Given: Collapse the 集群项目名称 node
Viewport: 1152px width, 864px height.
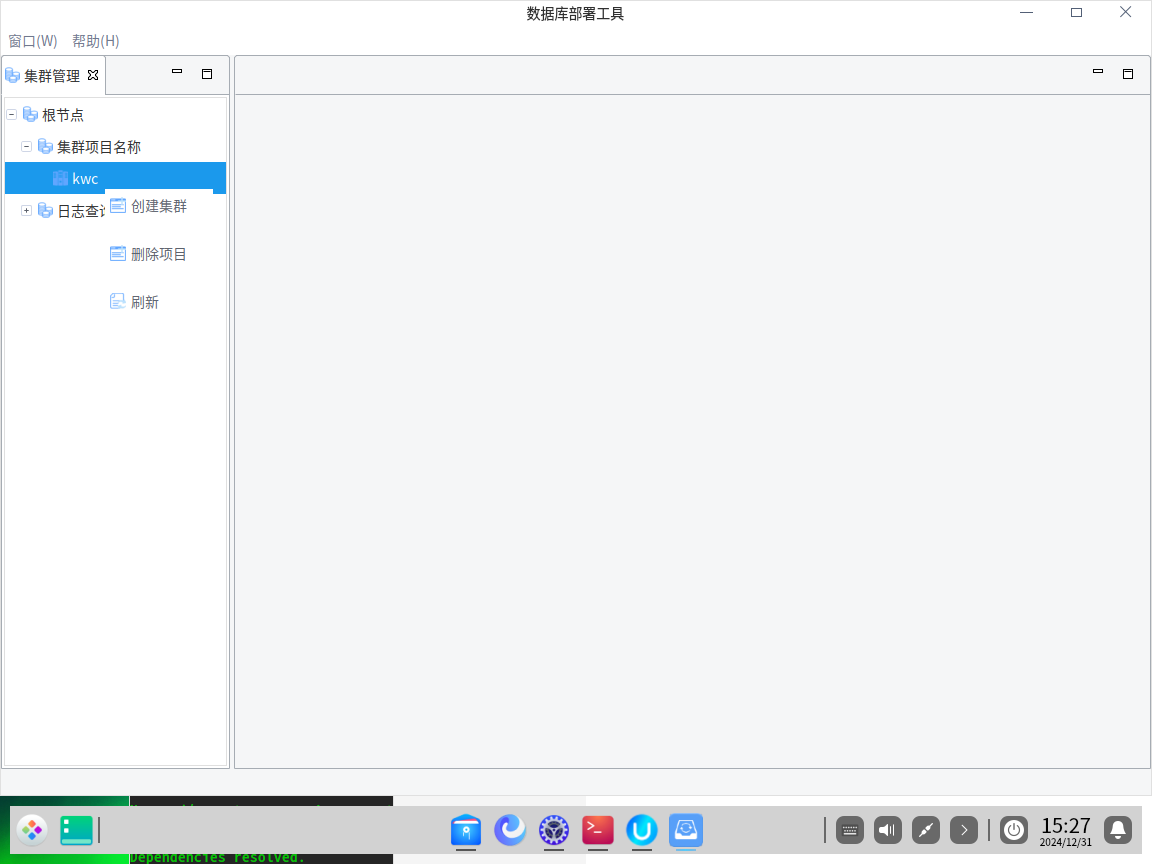Looking at the screenshot, I should pyautogui.click(x=27, y=147).
